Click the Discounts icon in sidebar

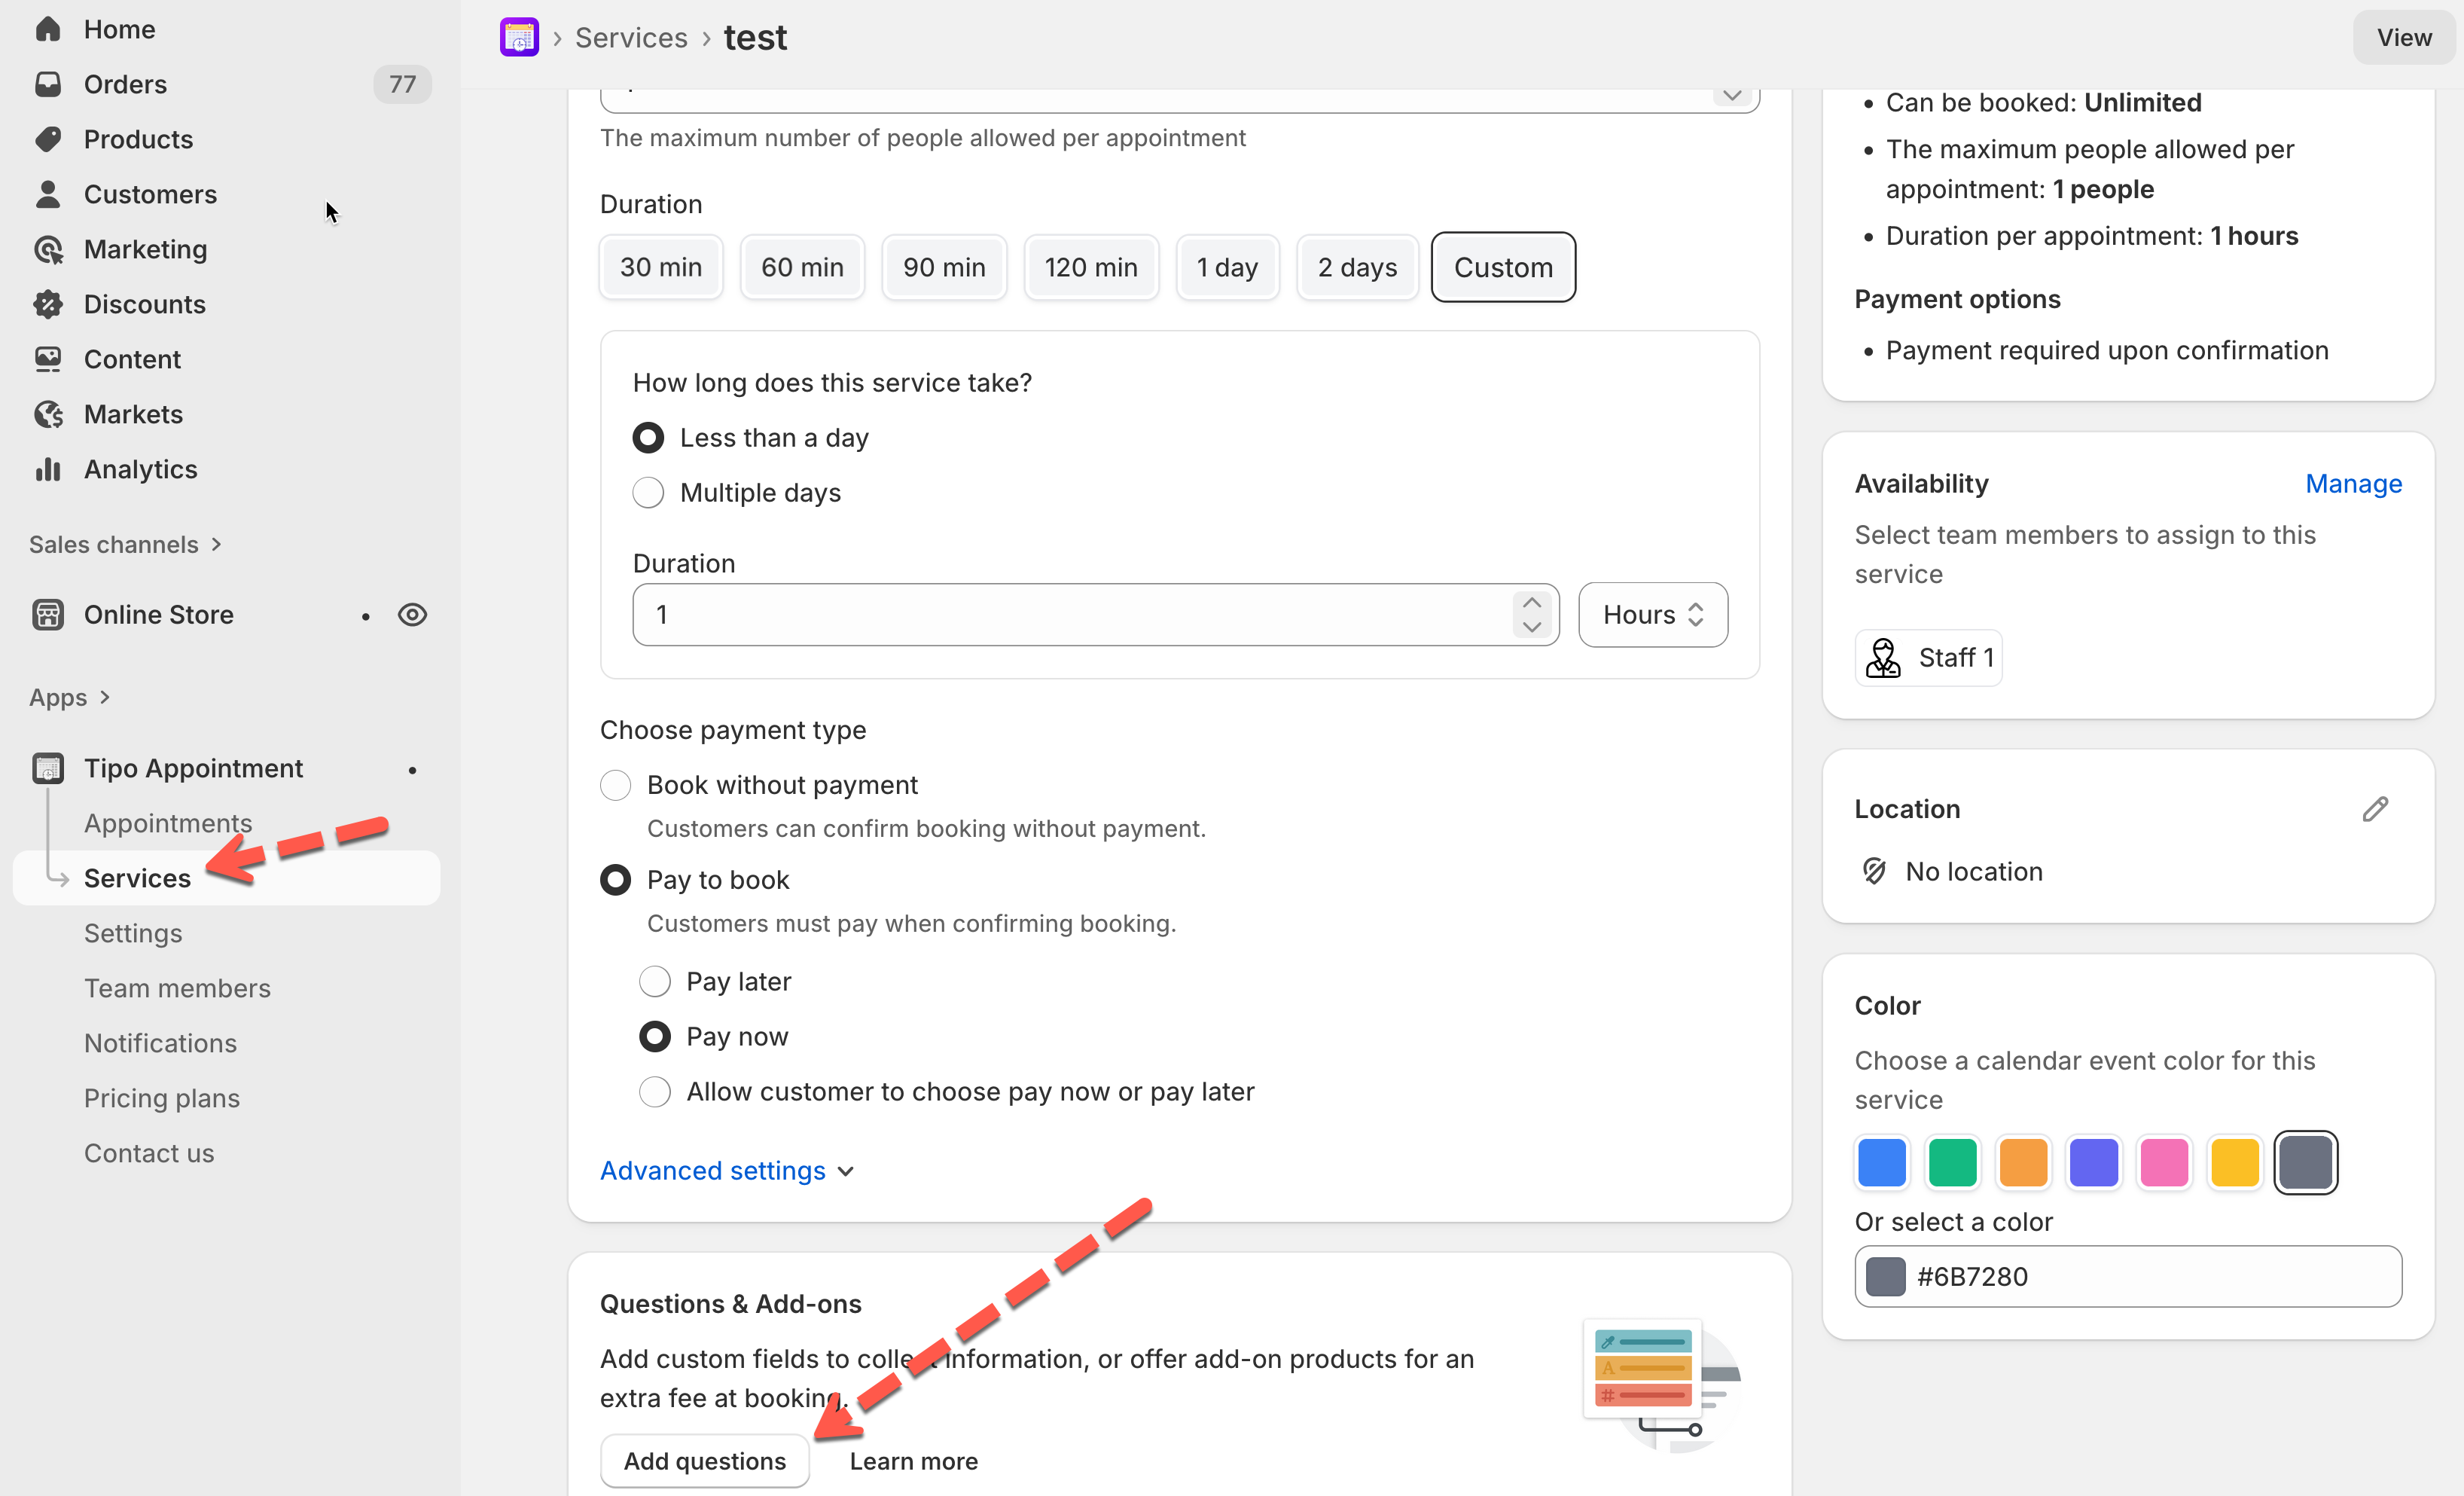coord(48,304)
